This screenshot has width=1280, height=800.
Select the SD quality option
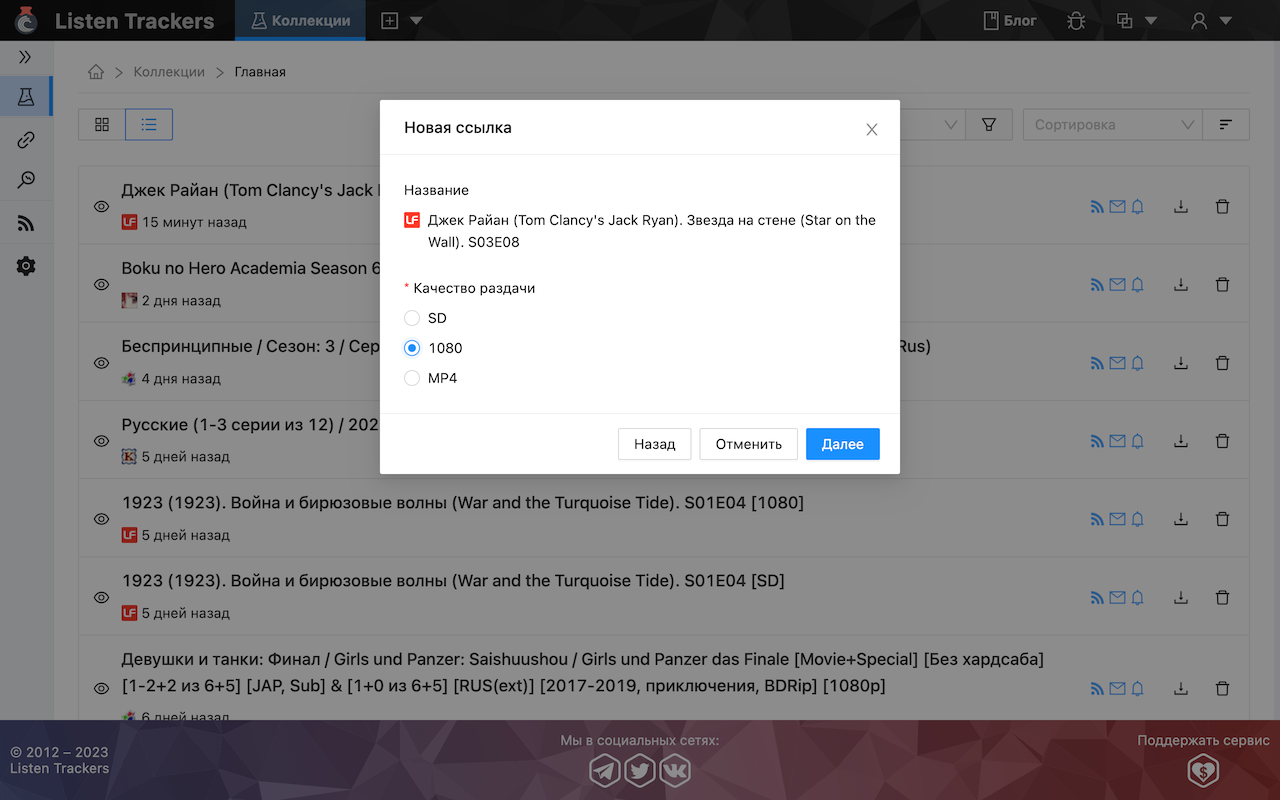411,317
